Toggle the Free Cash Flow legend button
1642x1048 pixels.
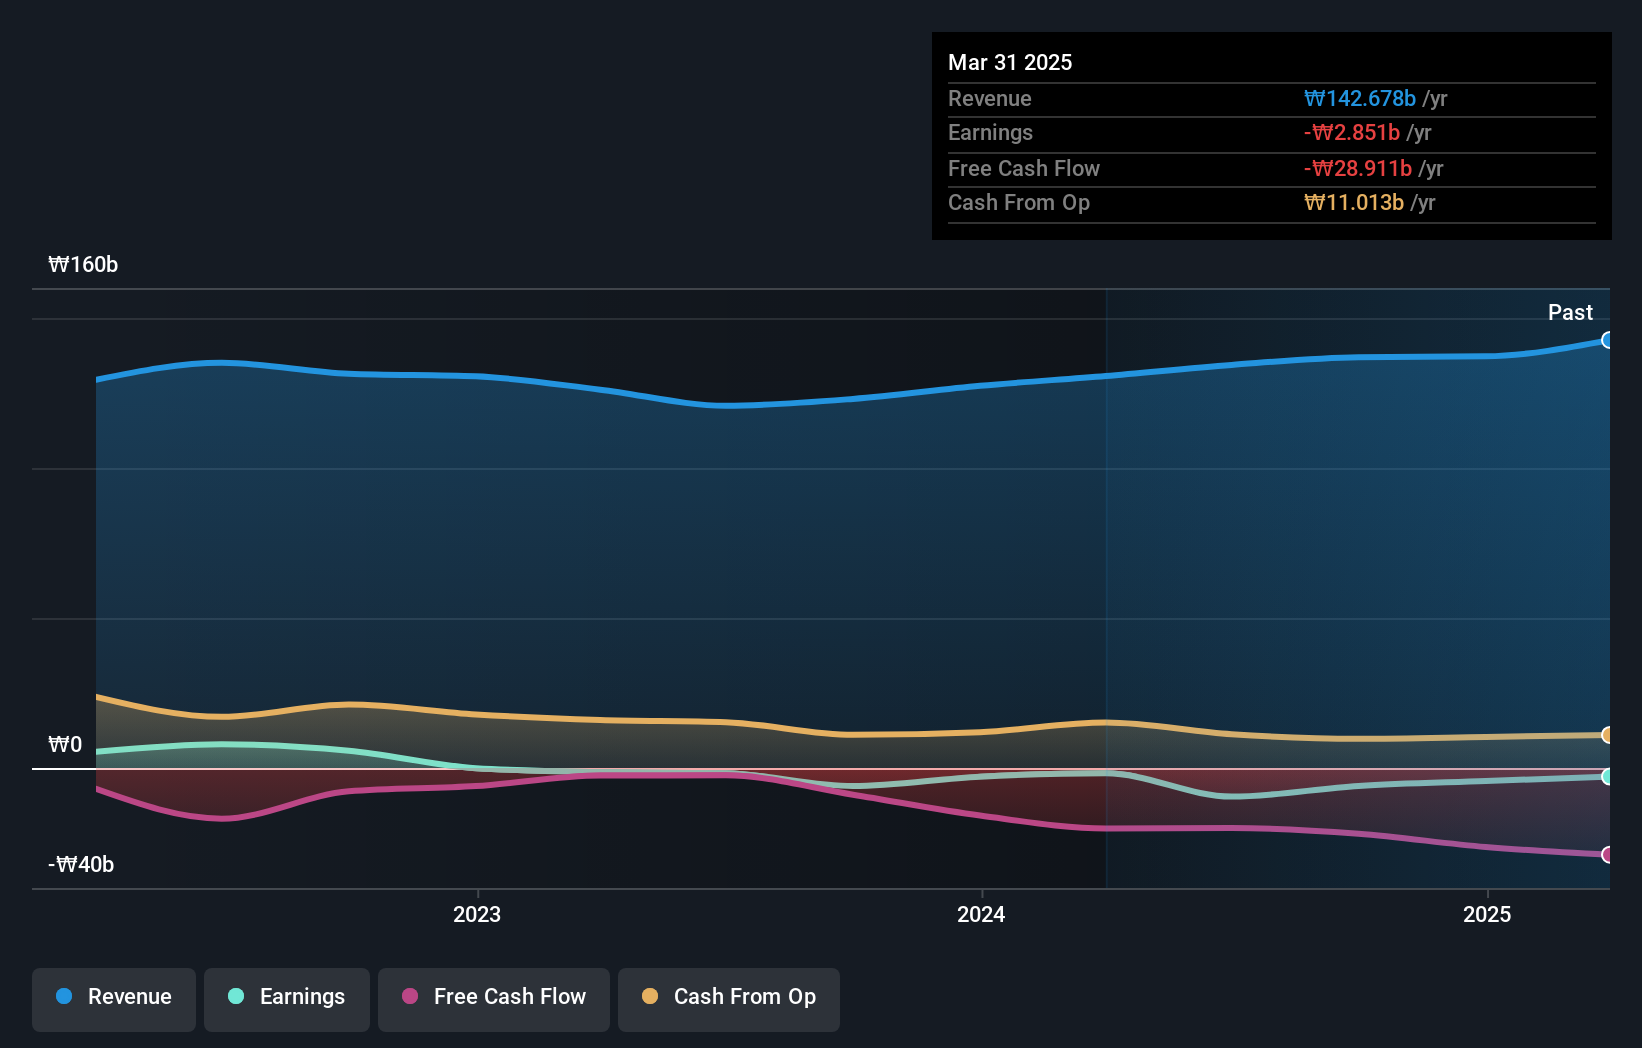pos(494,999)
